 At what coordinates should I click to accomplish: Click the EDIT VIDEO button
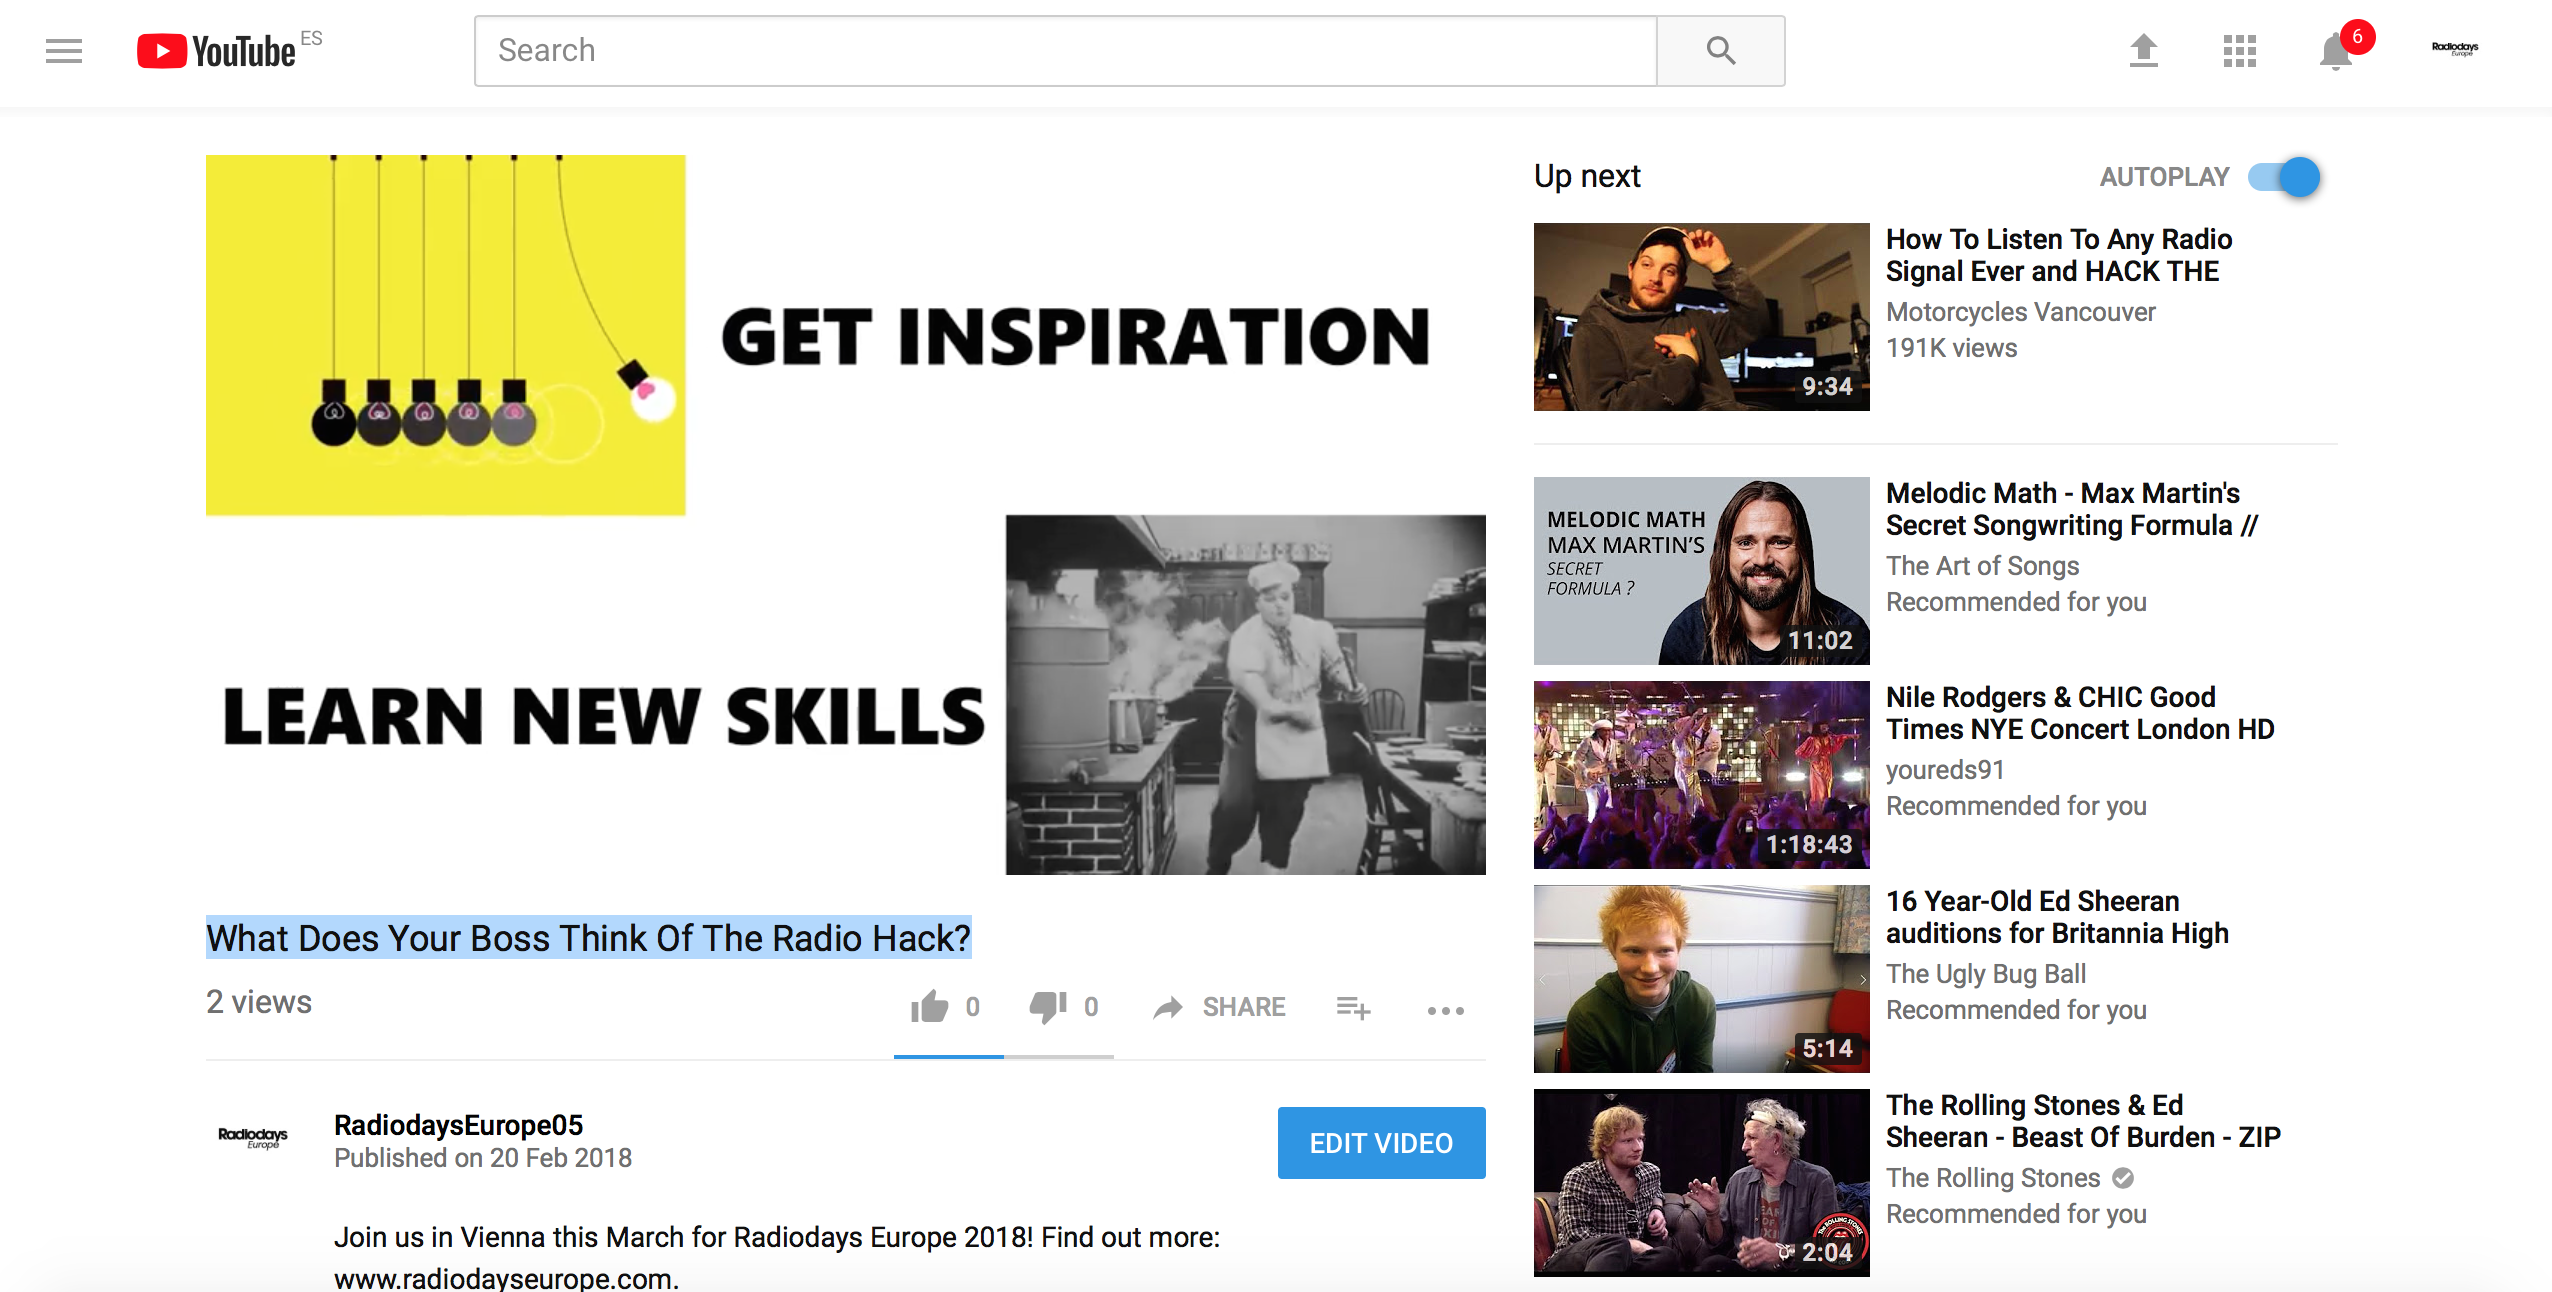1381,1143
